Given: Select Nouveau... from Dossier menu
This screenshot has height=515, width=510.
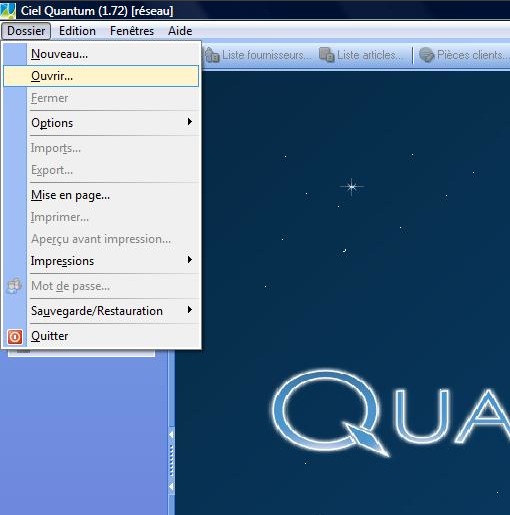Looking at the screenshot, I should pyautogui.click(x=101, y=54).
